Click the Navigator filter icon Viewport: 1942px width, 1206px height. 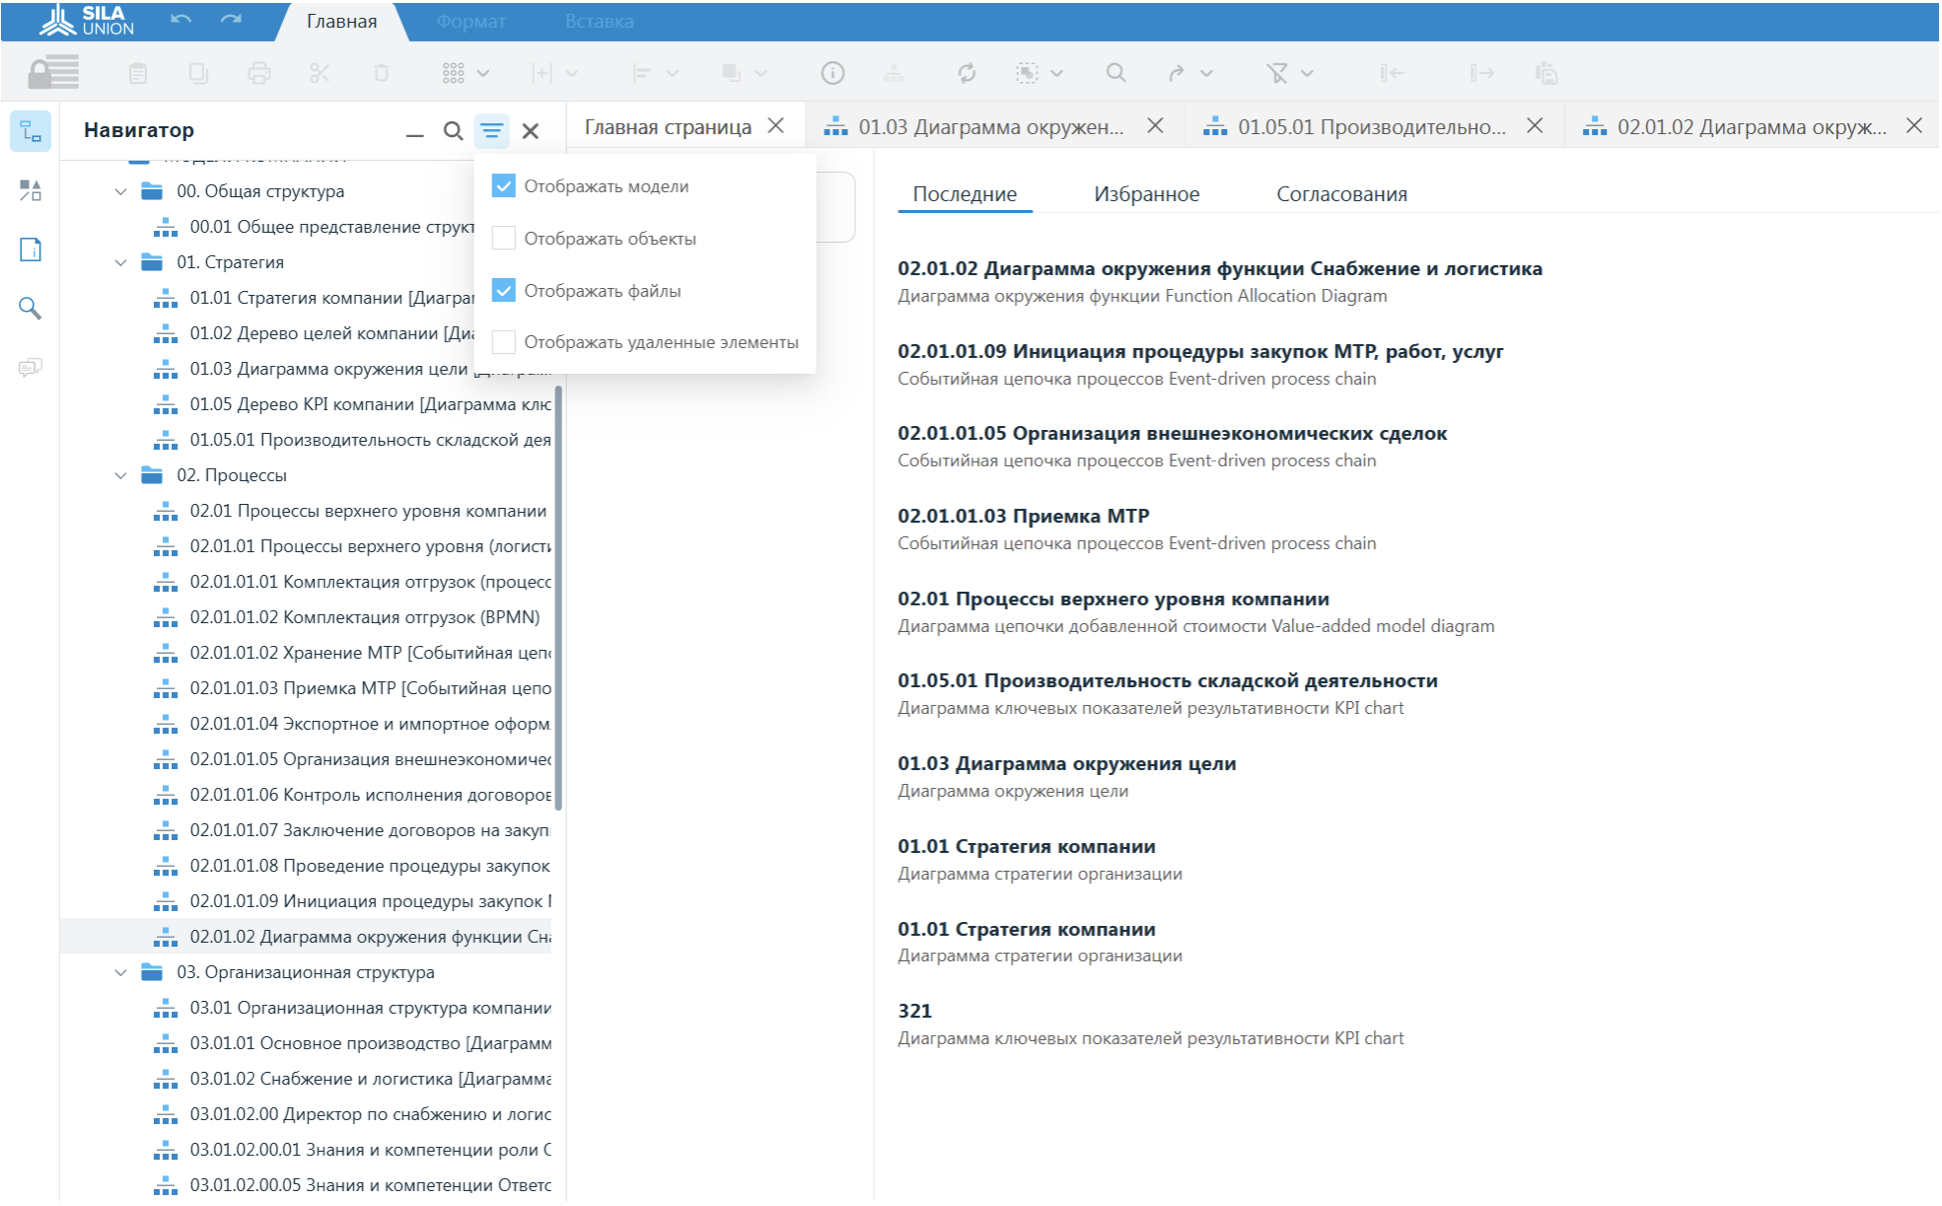coord(491,131)
